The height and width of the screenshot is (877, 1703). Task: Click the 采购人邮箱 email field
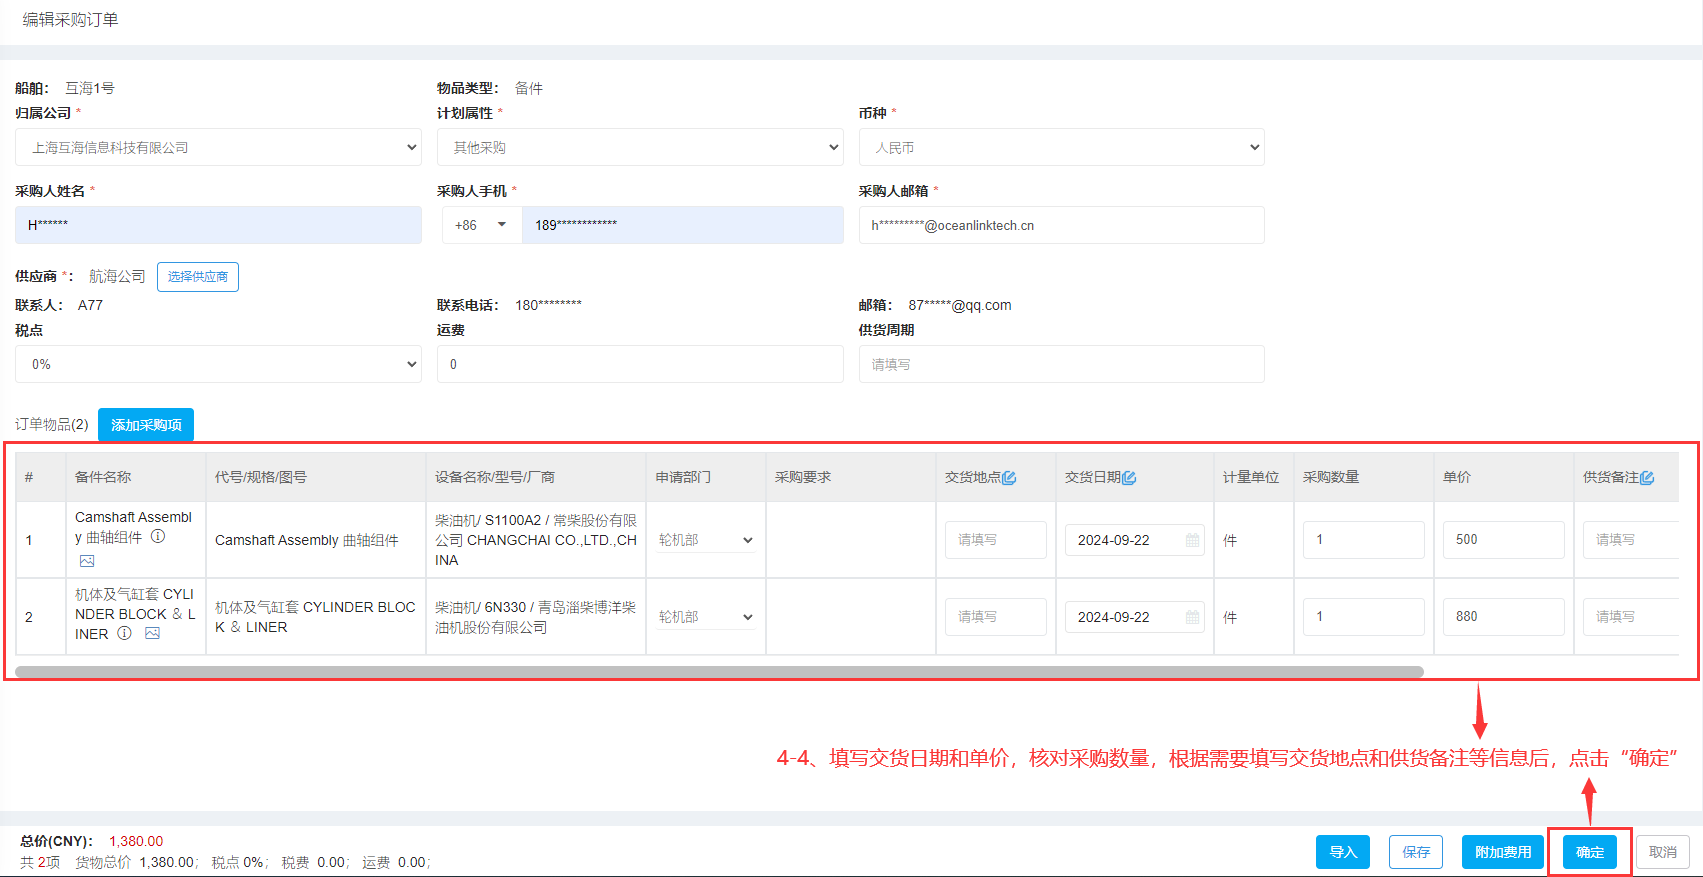(x=1061, y=225)
